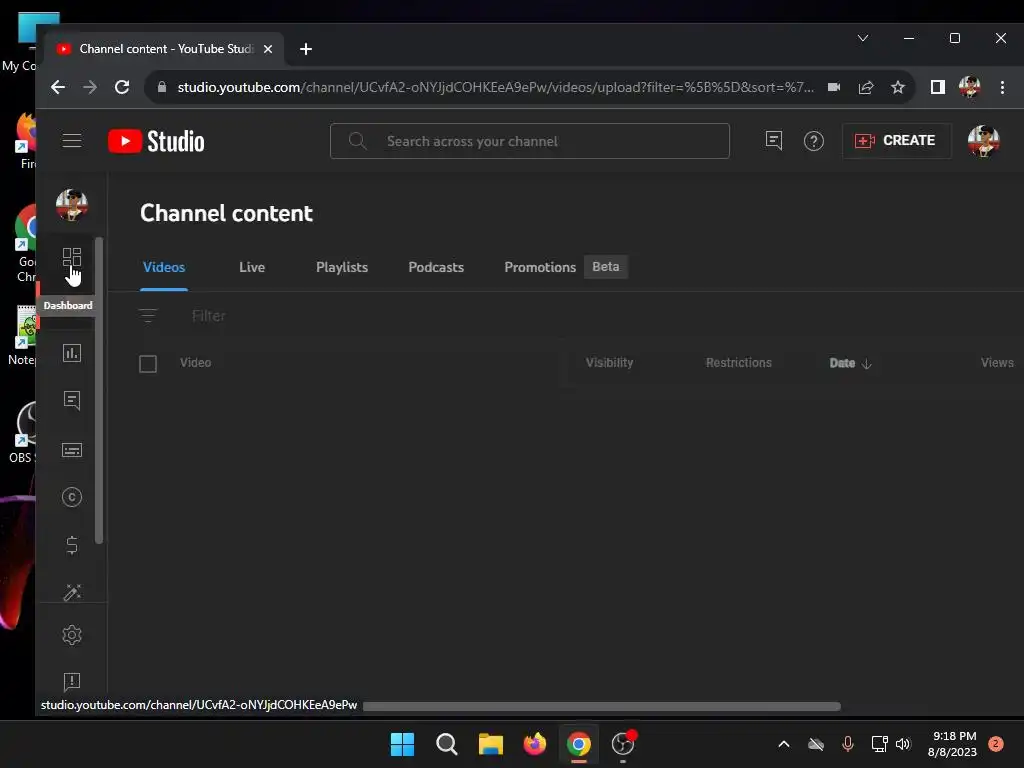Open the Earn dollar-sign icon

click(x=72, y=545)
